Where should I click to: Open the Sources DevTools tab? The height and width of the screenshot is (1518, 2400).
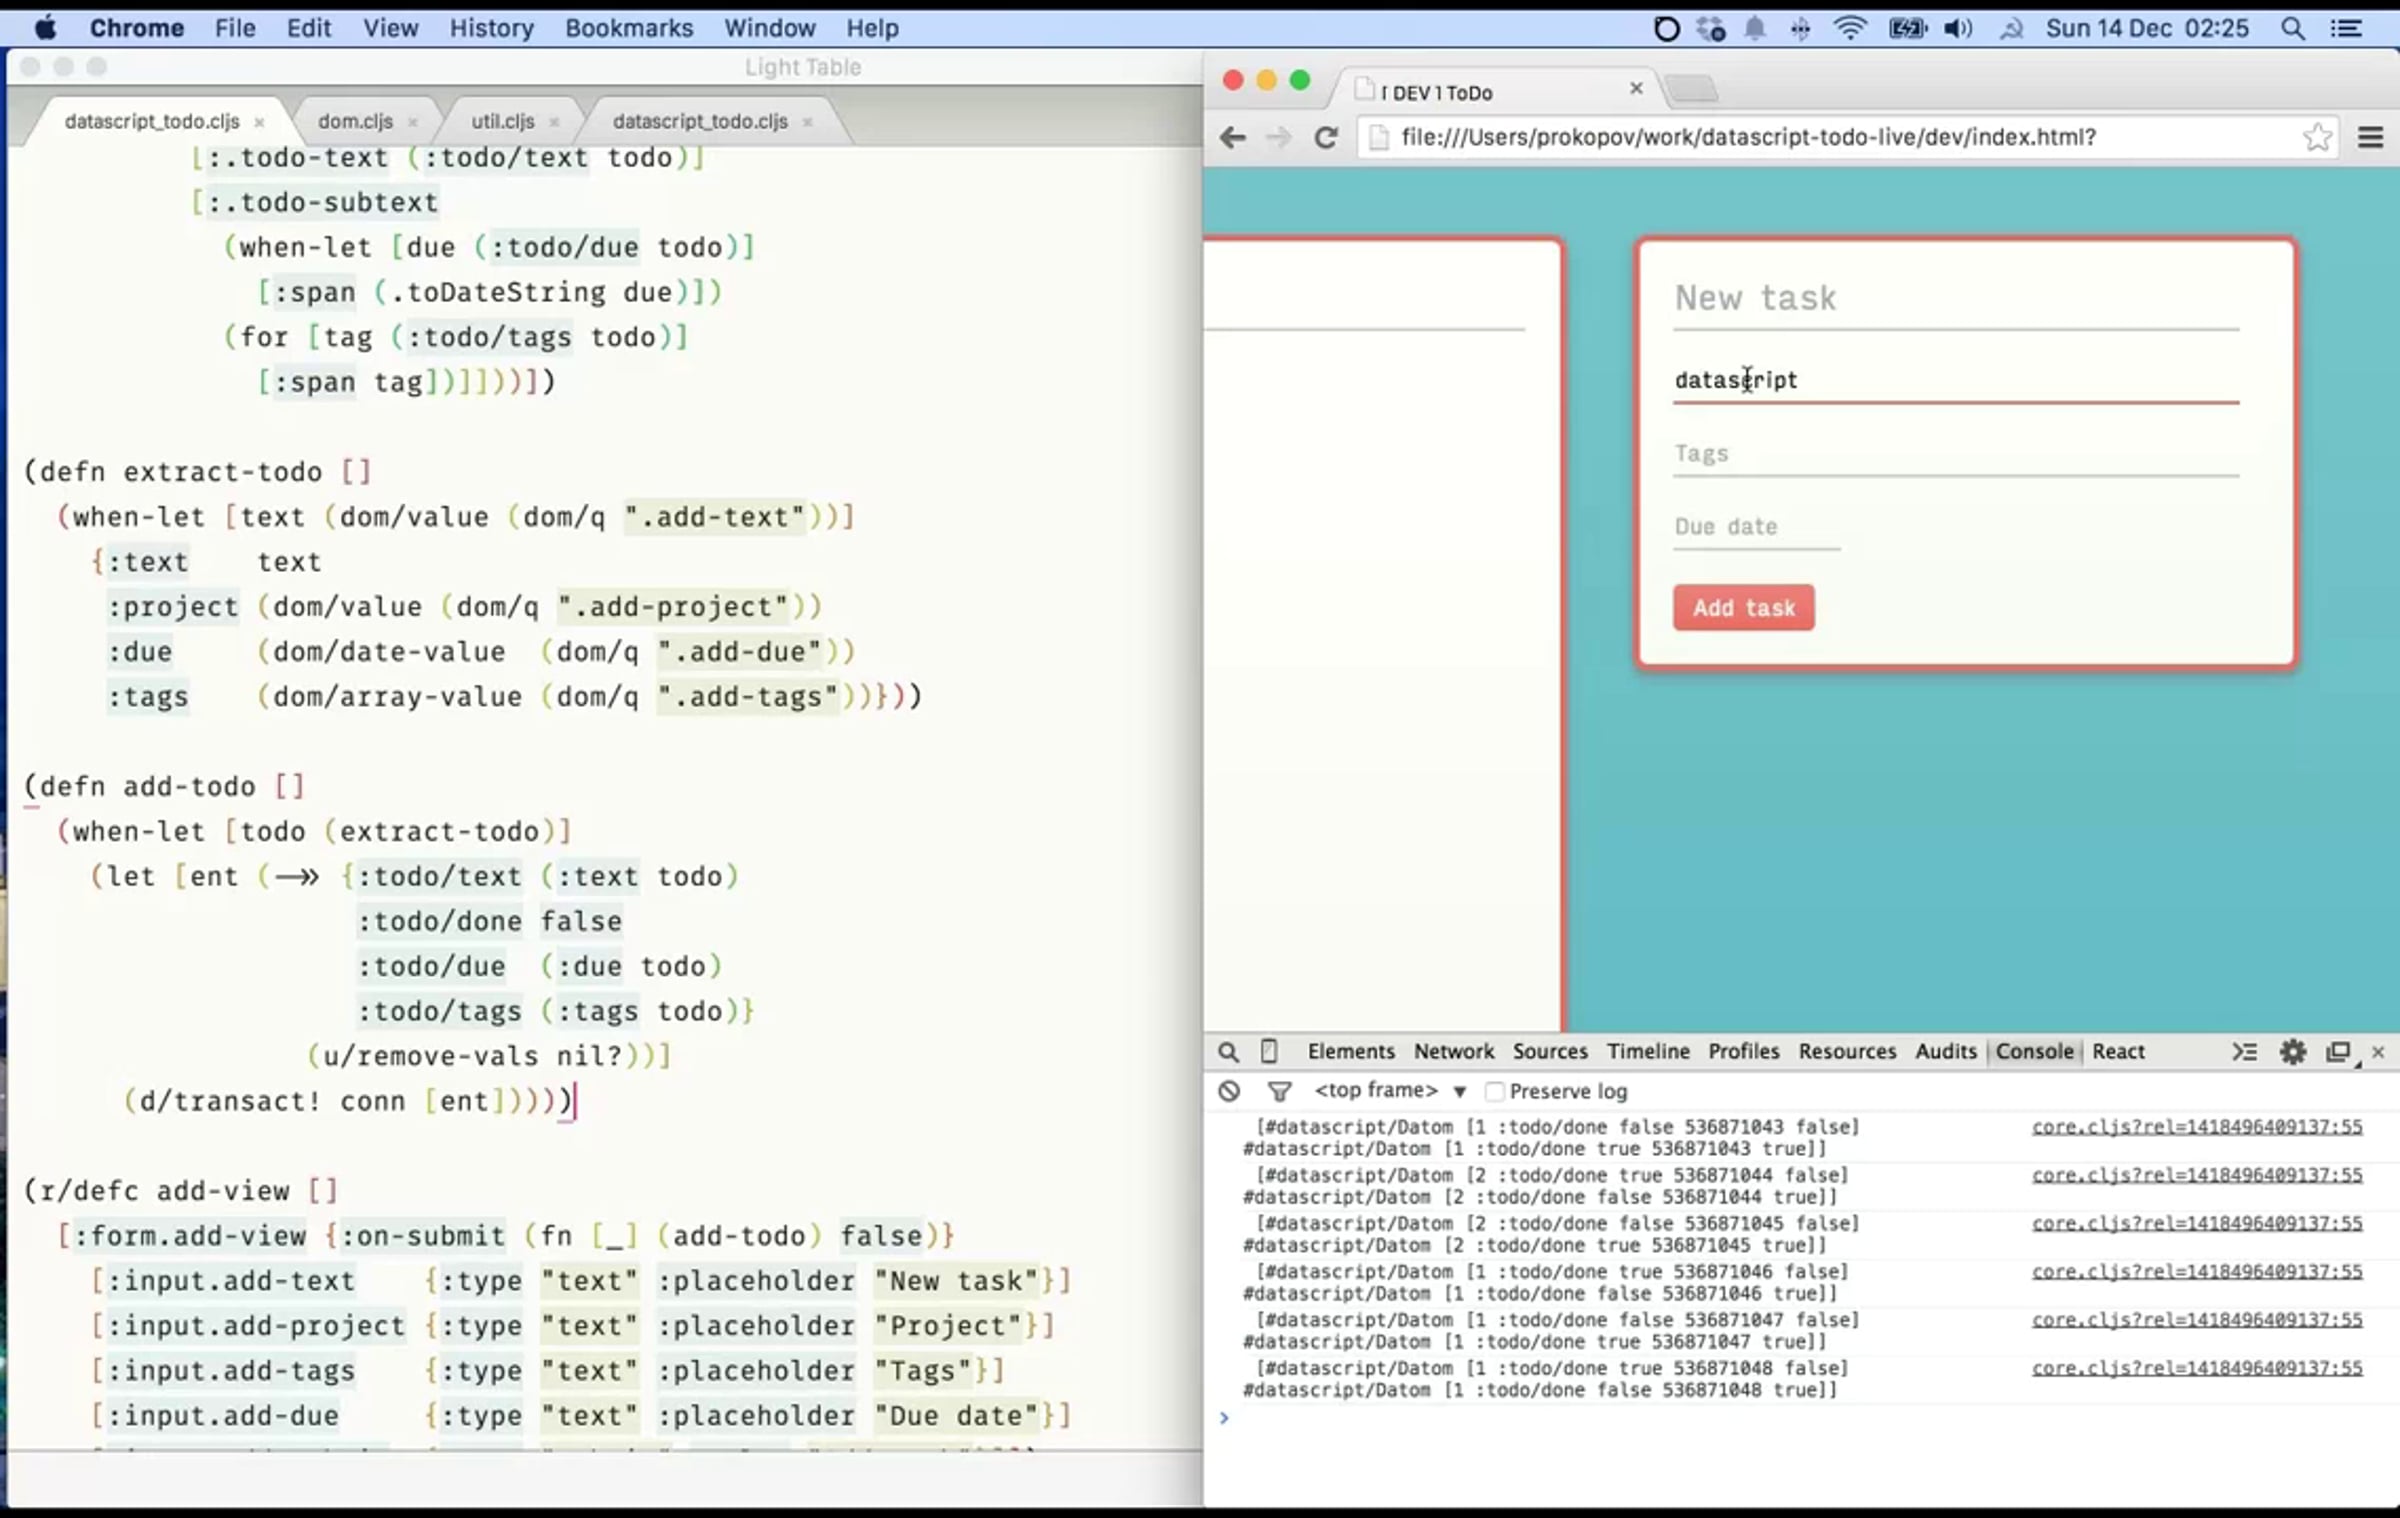(x=1550, y=1052)
